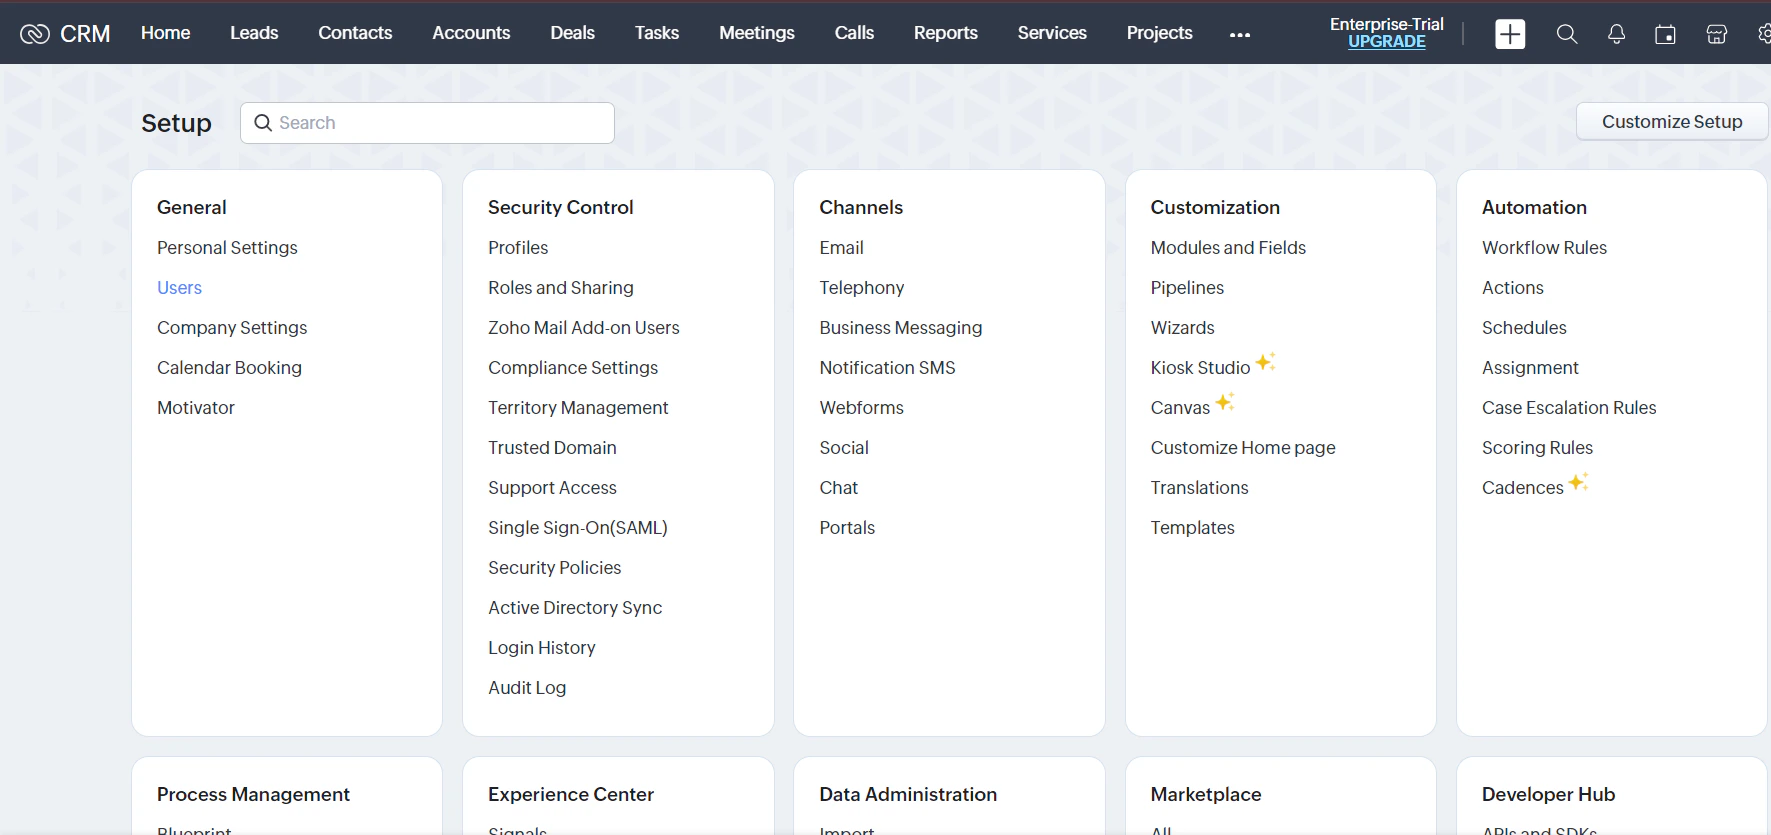Show more modules via ellipsis icon
This screenshot has height=835, width=1771.
tap(1240, 34)
